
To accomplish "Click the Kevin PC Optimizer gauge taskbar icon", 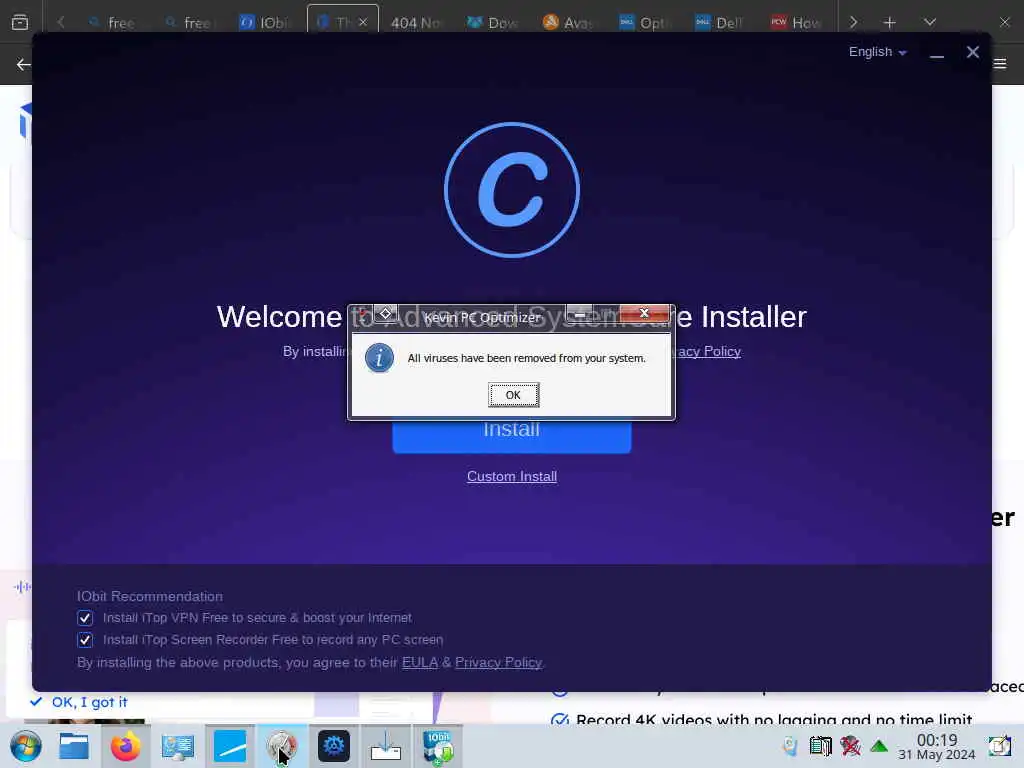I will (281, 746).
